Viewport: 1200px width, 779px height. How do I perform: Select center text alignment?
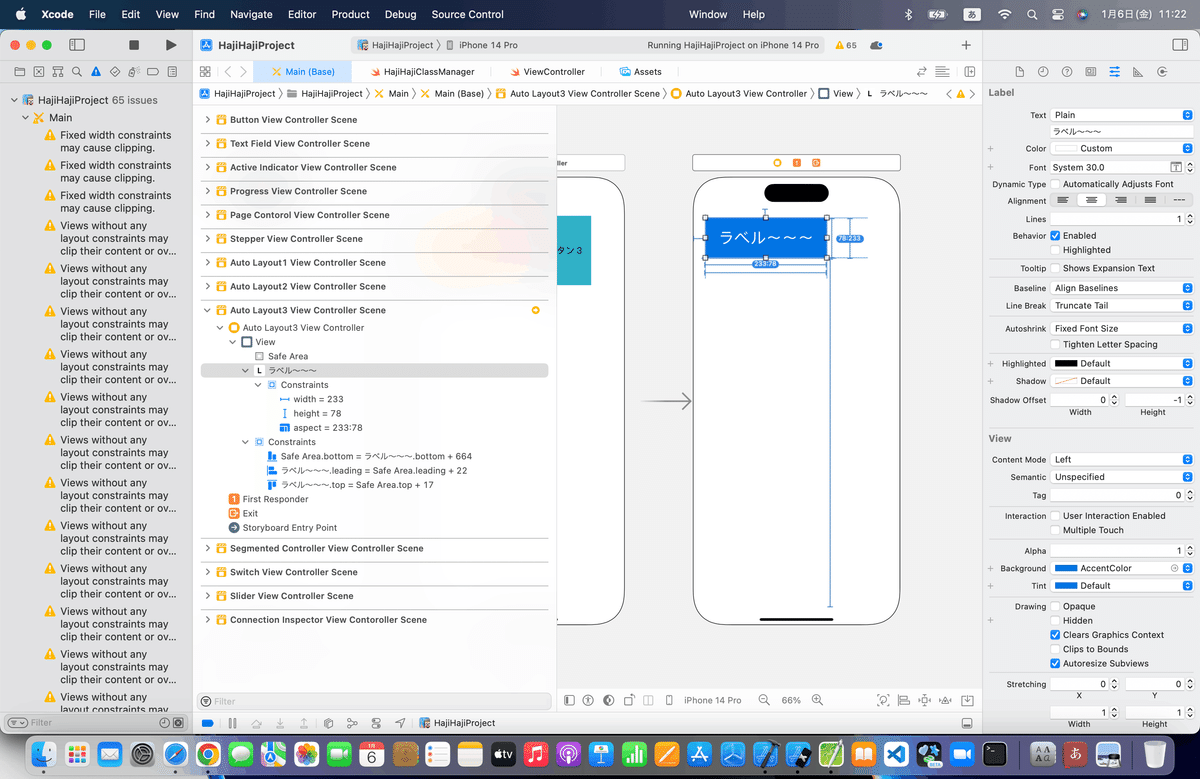click(x=1092, y=201)
